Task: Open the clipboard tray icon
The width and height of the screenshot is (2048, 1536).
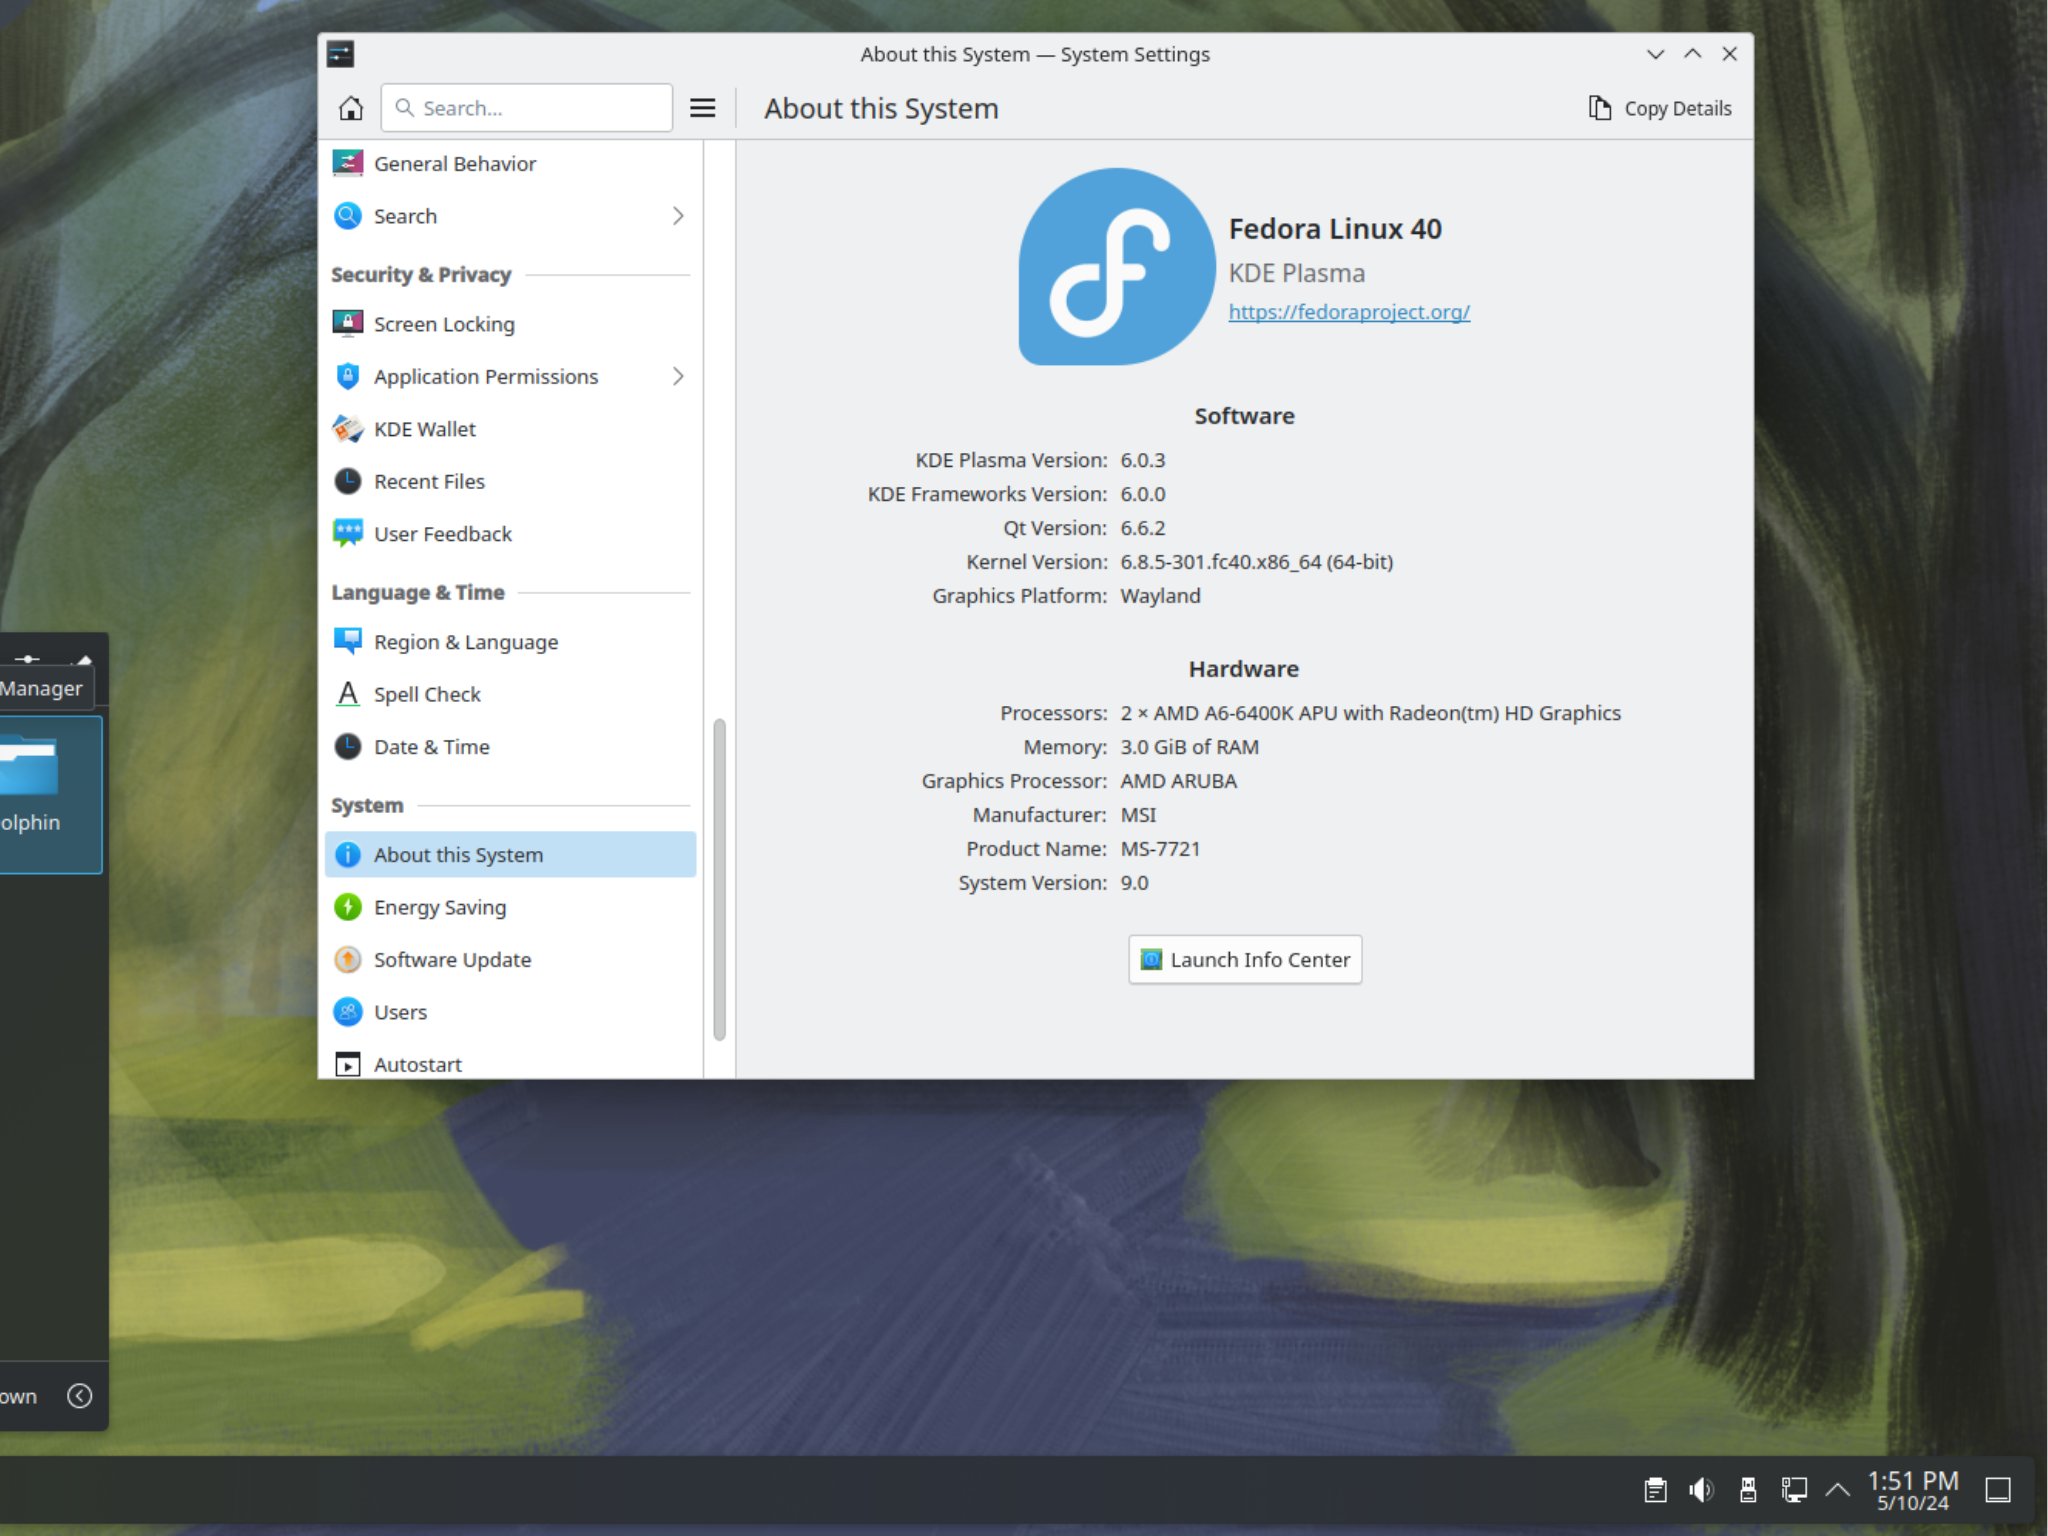Action: tap(1656, 1490)
